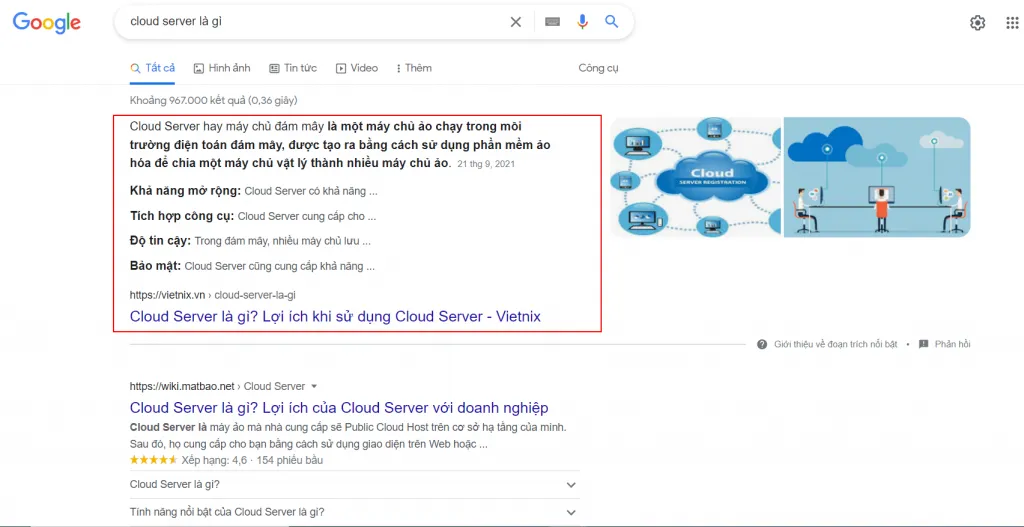Expand the 'Cloud Server là gì?' question

coord(355,485)
